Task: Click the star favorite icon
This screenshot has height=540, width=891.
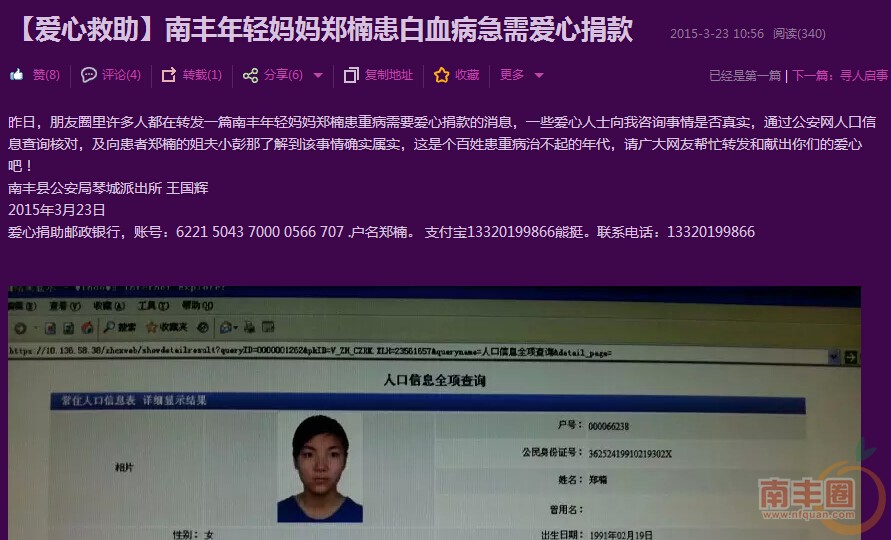Action: point(442,75)
